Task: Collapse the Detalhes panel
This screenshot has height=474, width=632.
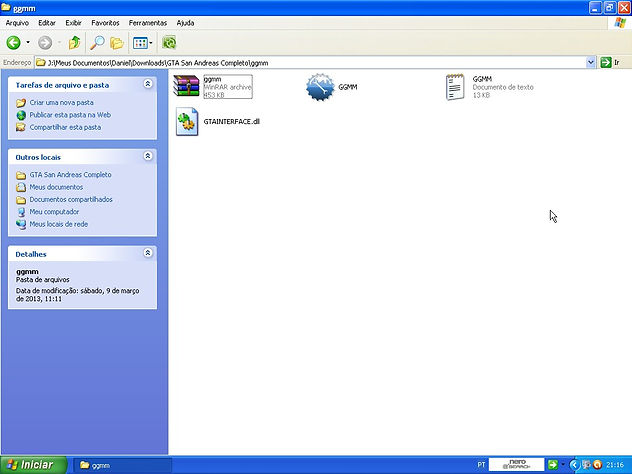Action: coord(148,253)
